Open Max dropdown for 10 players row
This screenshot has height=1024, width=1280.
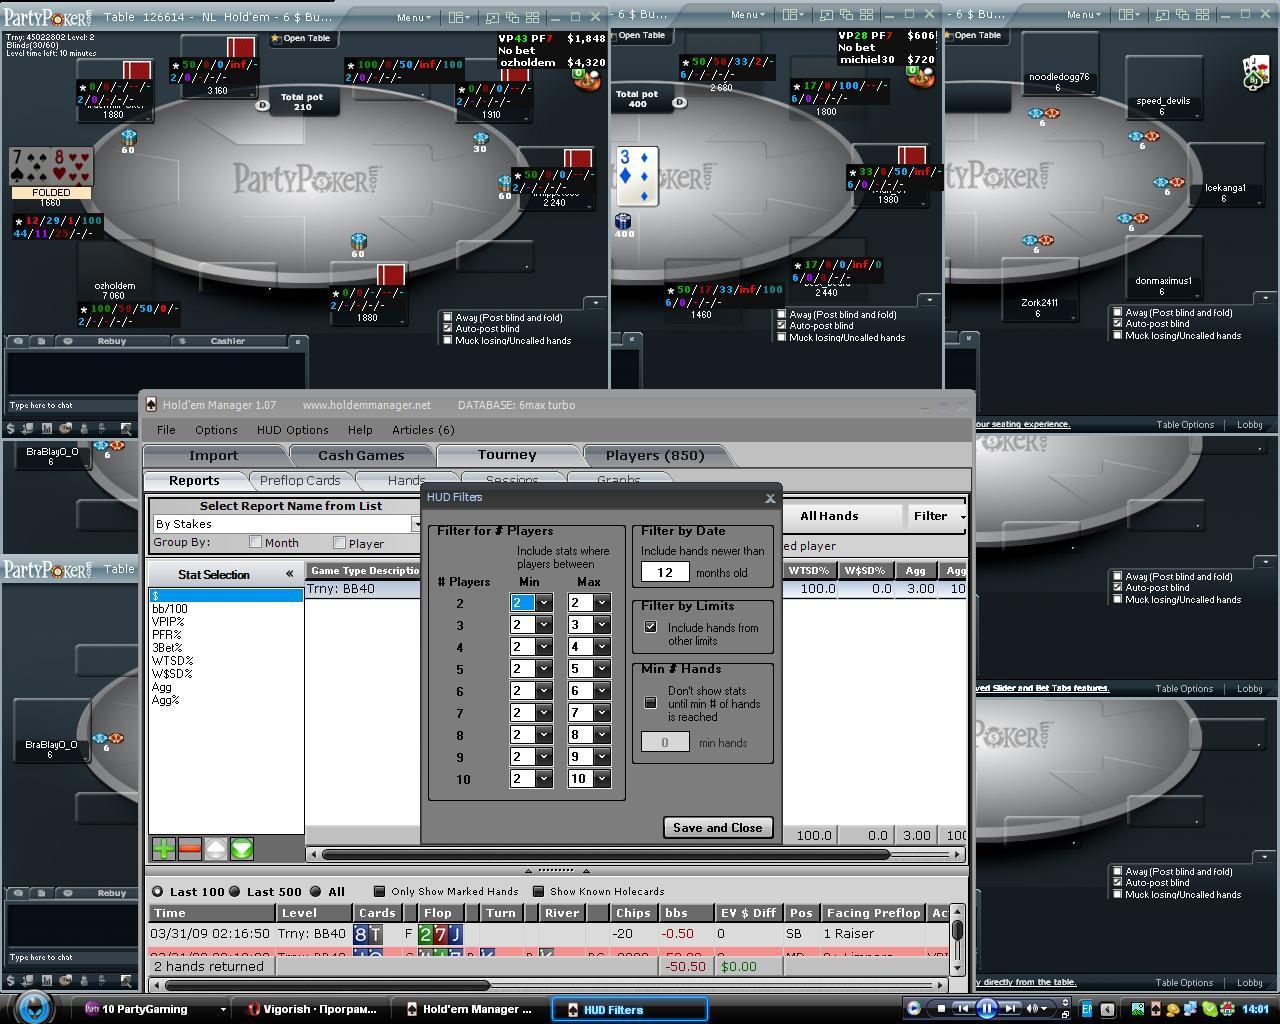[602, 779]
